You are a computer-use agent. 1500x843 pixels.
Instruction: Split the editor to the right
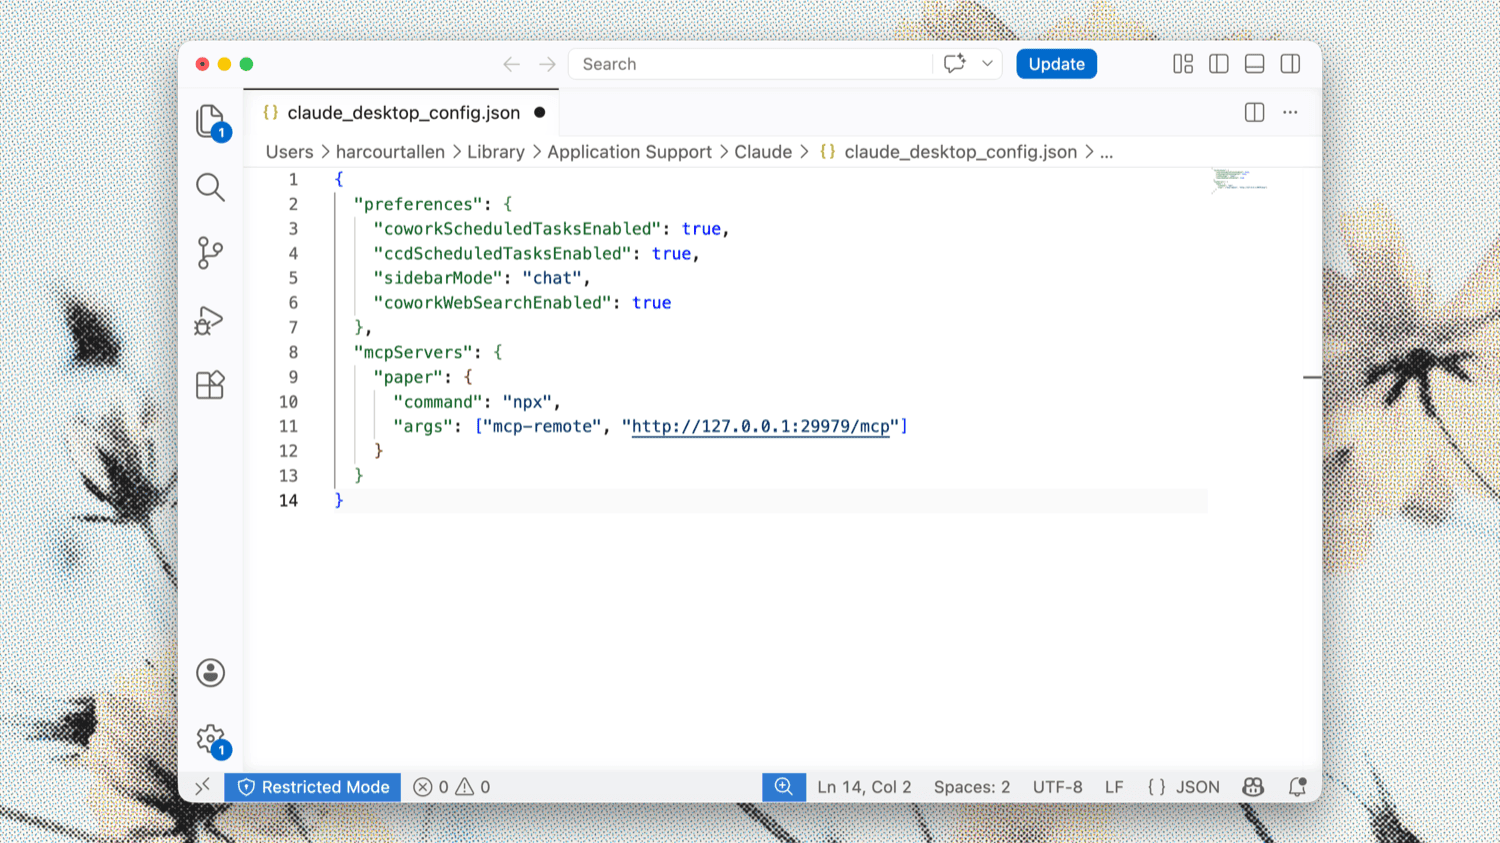(1255, 113)
